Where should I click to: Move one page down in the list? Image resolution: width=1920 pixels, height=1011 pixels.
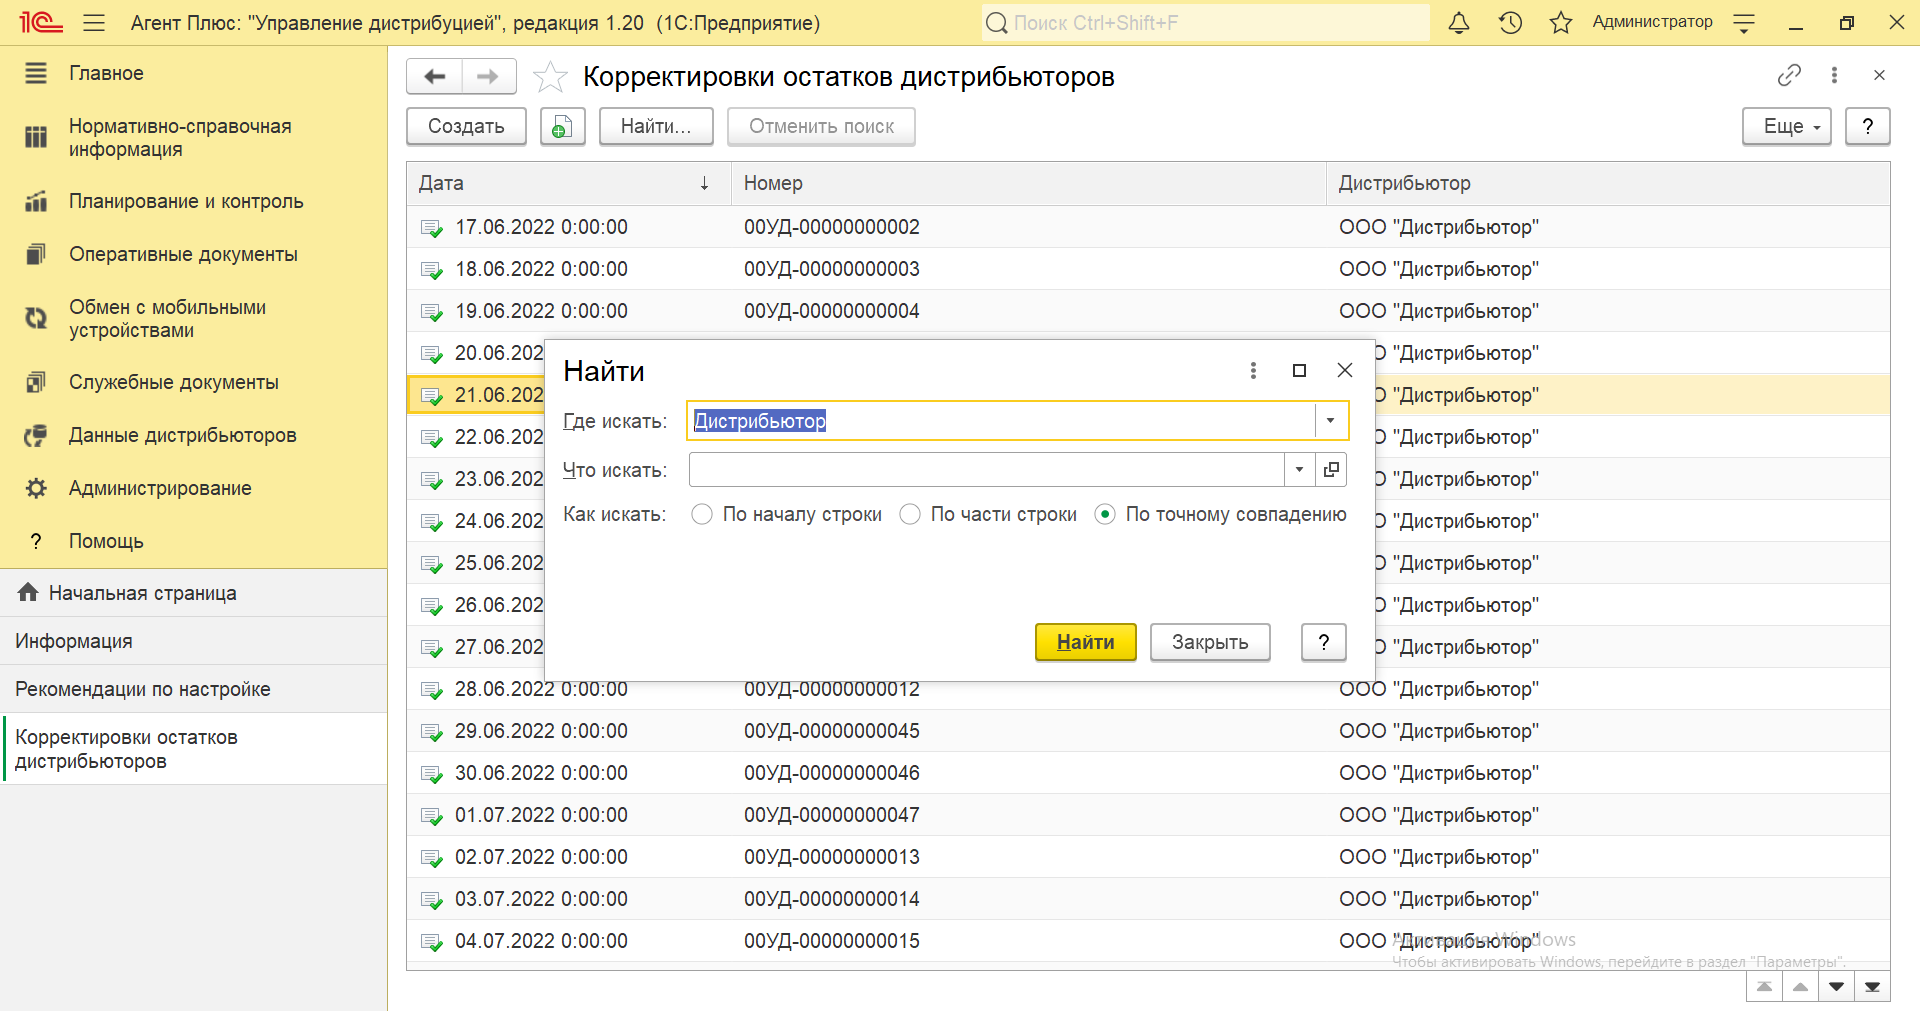click(x=1837, y=987)
